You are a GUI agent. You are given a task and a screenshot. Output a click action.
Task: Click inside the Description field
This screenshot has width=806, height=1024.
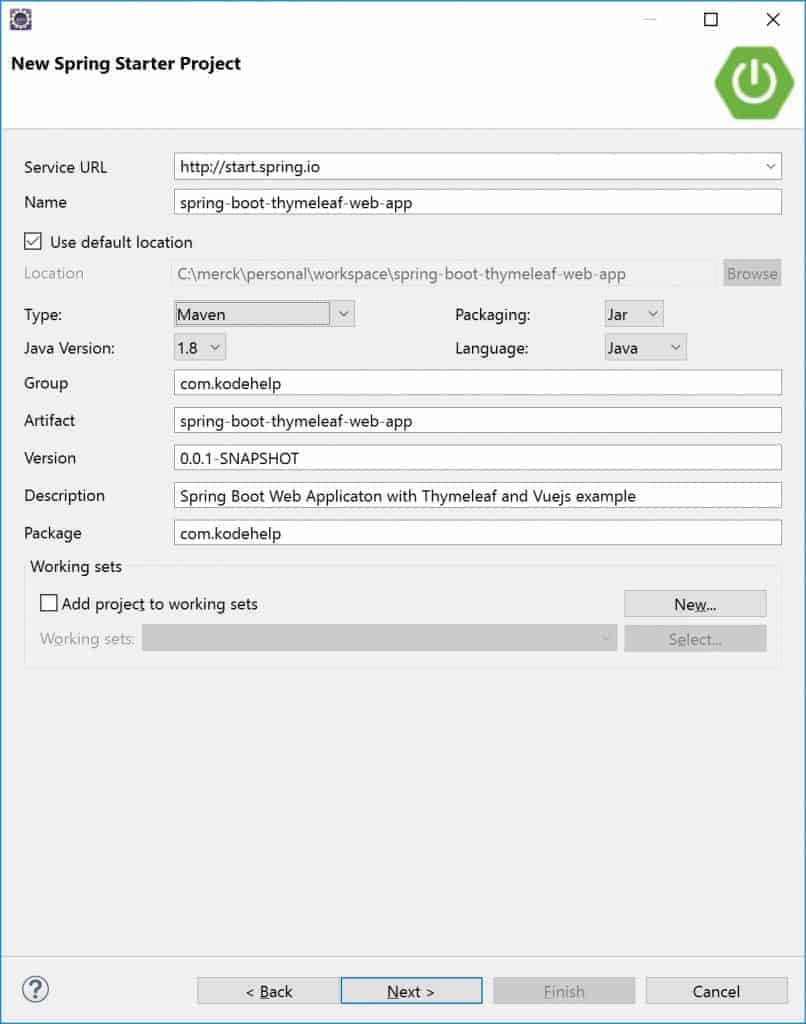(x=477, y=495)
